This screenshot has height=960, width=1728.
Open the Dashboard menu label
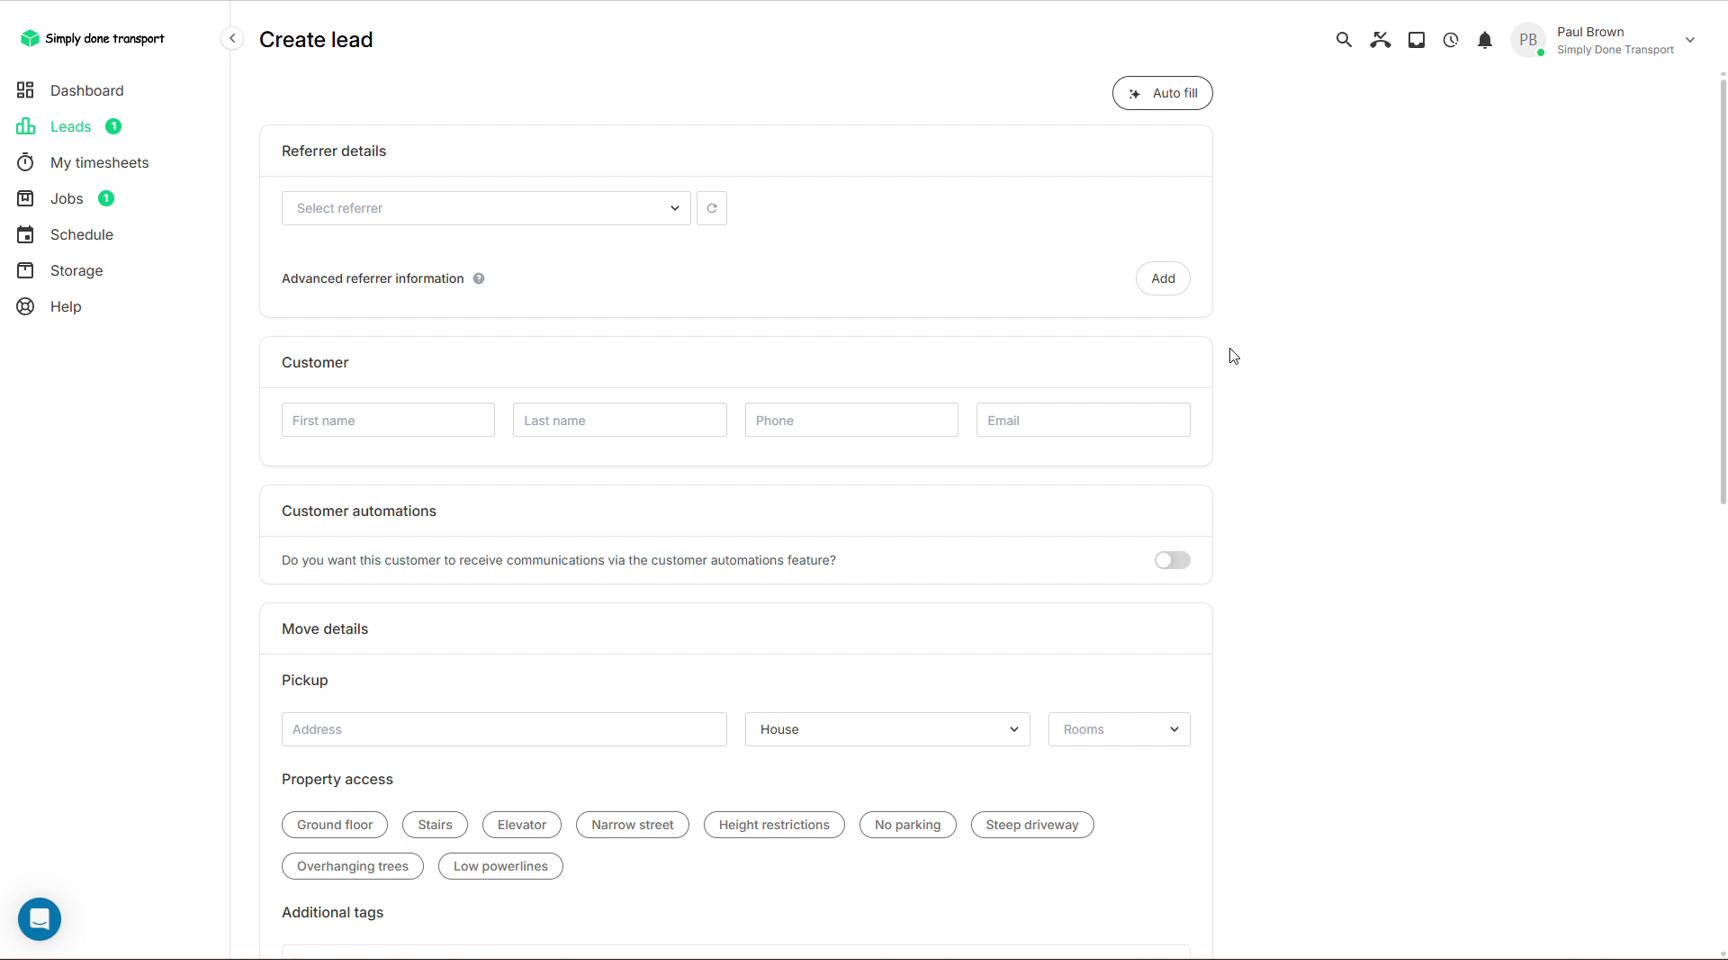(87, 90)
